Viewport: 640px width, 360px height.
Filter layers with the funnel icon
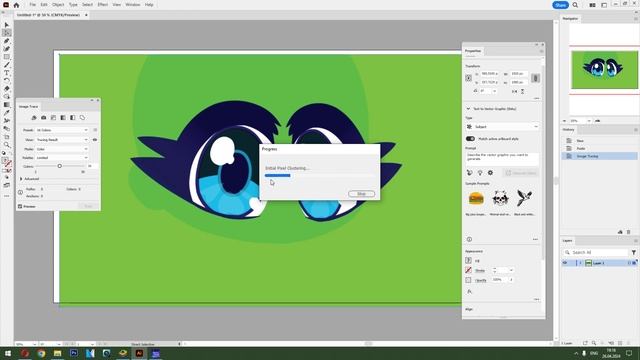[x=634, y=253]
